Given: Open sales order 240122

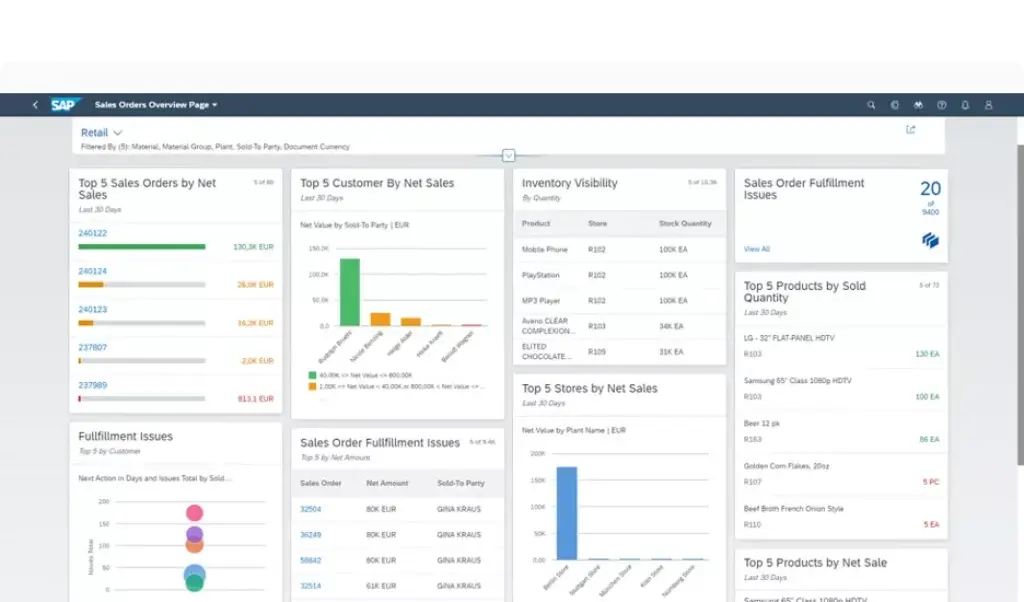Looking at the screenshot, I should point(93,233).
